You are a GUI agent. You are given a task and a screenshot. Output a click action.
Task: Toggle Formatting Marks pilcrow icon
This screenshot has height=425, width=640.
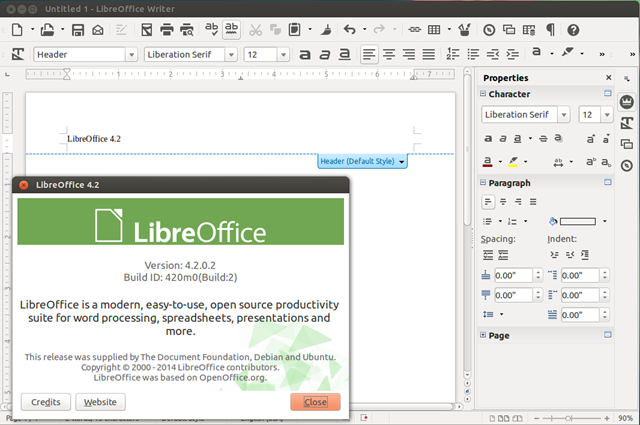[x=550, y=30]
